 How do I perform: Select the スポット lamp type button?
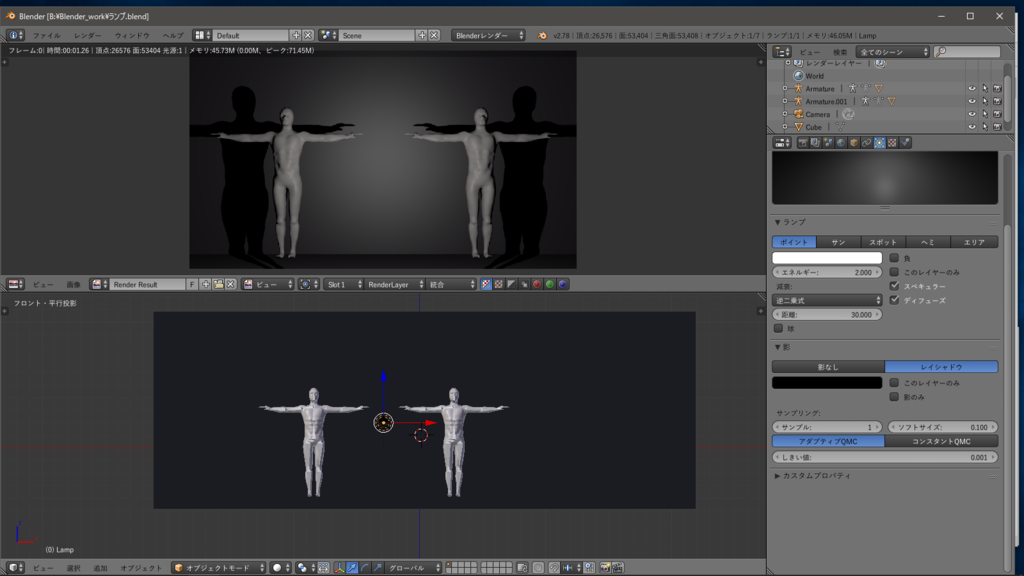click(x=883, y=242)
